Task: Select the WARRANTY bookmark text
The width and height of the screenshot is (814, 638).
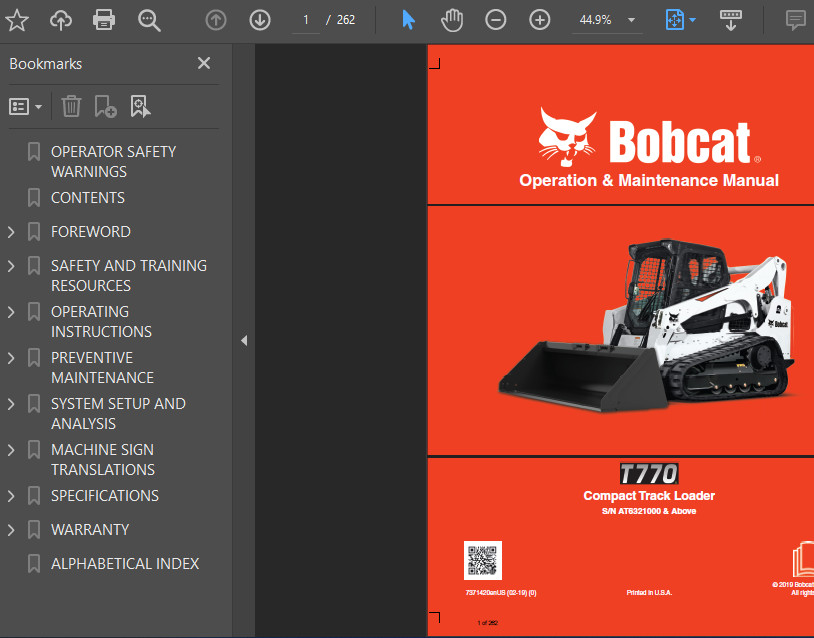Action: click(x=90, y=530)
